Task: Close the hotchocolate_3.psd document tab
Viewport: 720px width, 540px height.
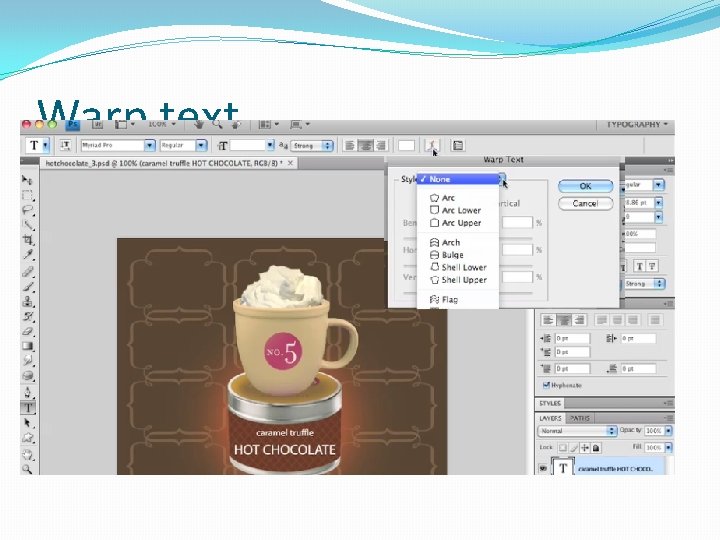Action: (290, 163)
